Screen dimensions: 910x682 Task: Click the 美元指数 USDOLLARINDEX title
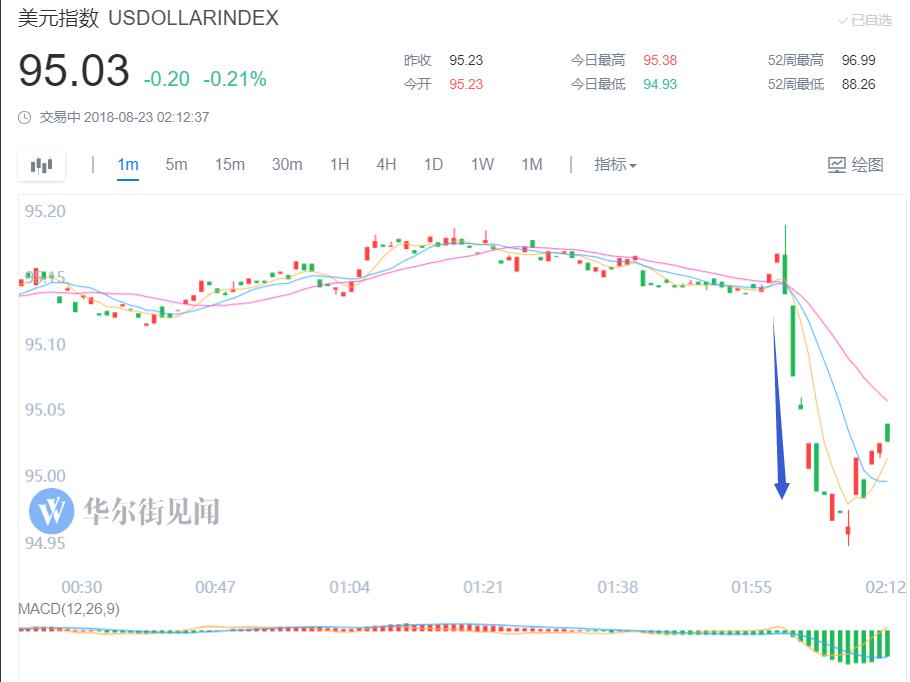148,18
